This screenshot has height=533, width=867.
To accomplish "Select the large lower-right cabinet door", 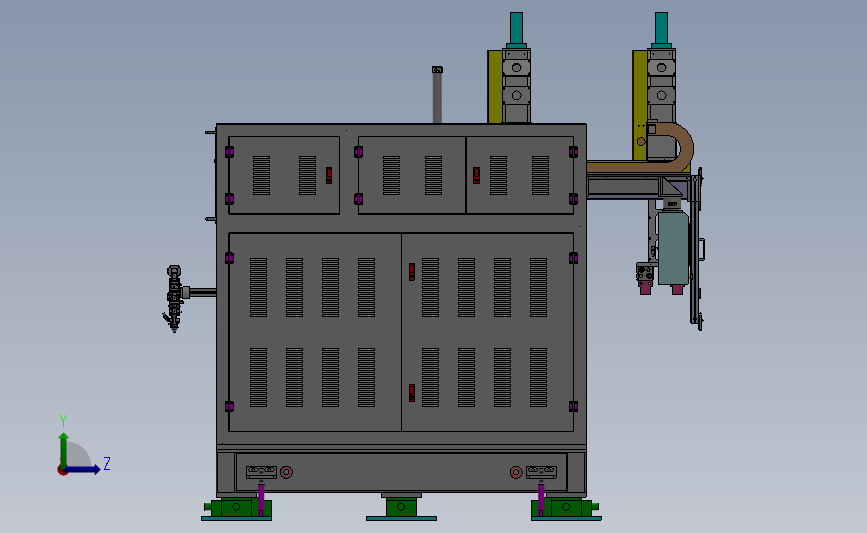I will coord(488,332).
